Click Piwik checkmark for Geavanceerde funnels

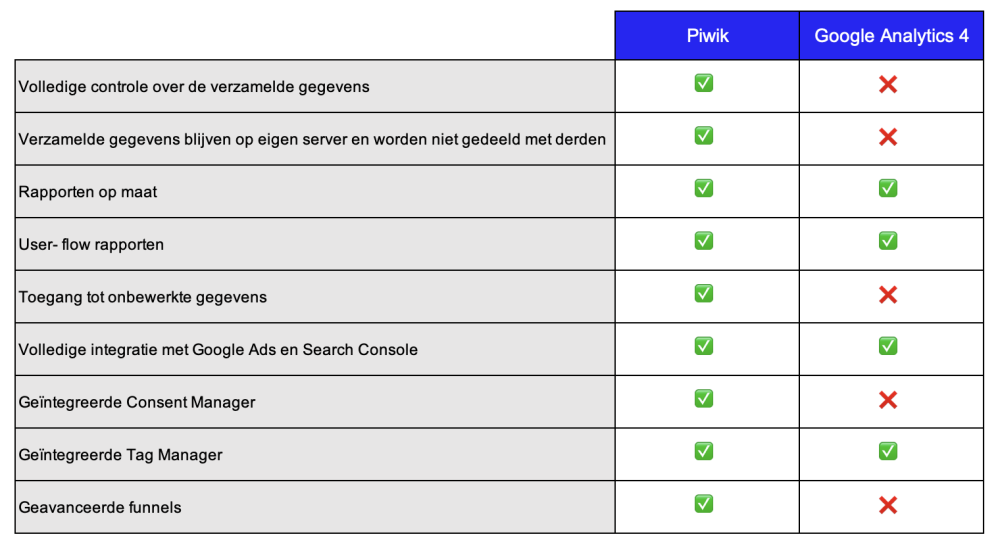coord(703,504)
